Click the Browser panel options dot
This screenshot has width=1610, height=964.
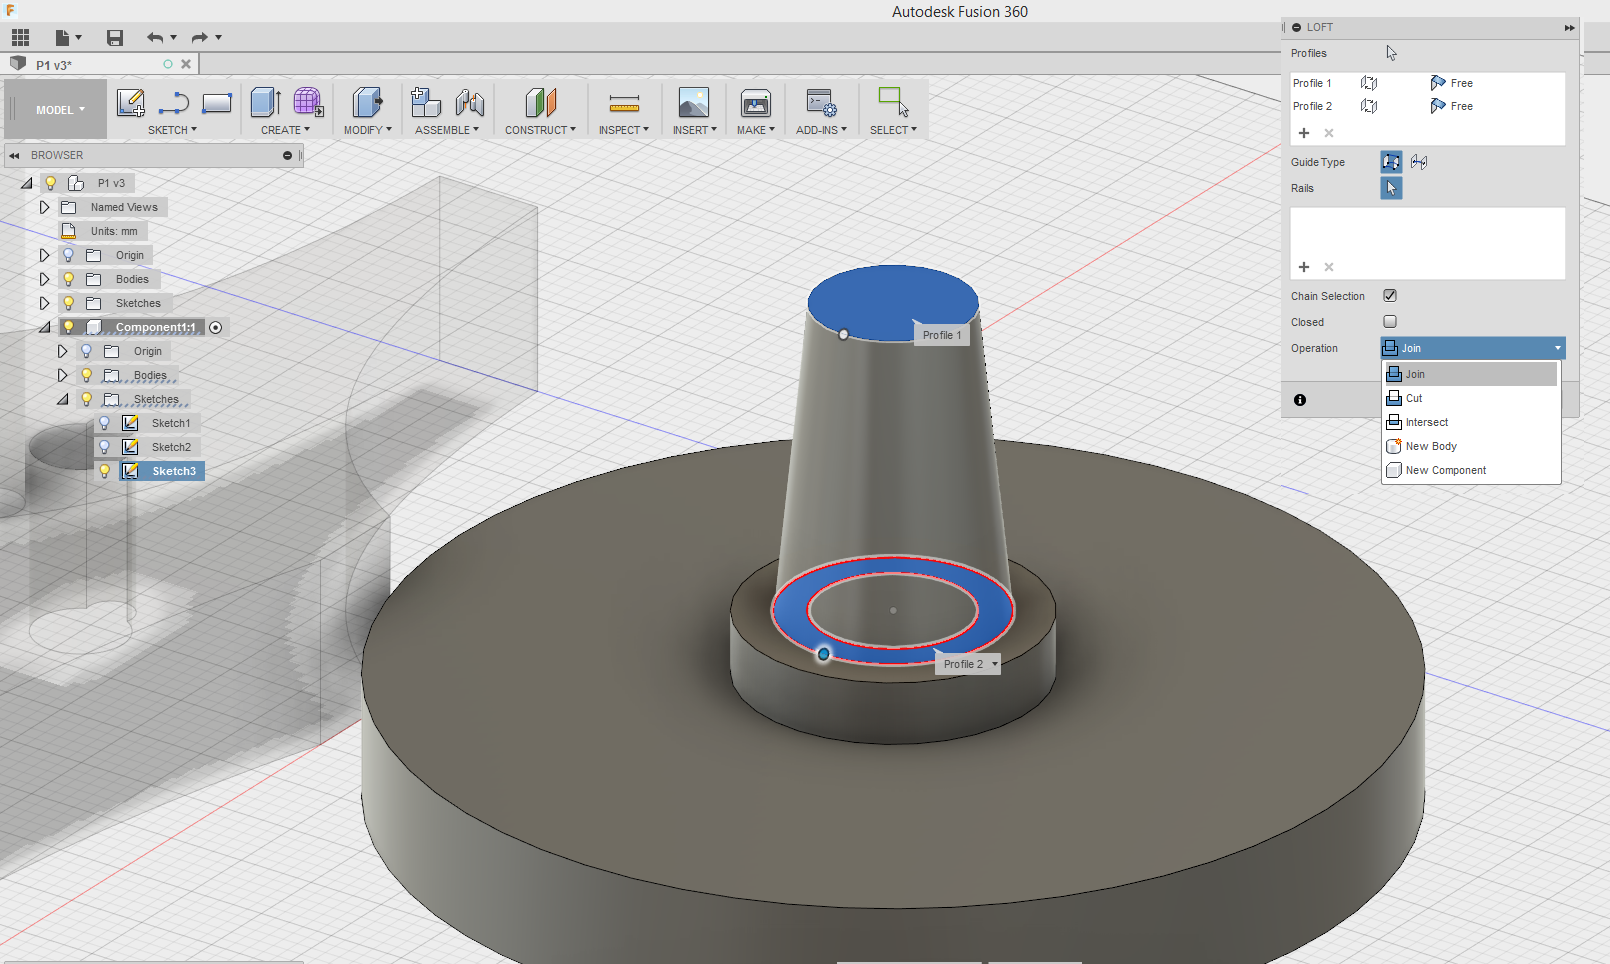(287, 155)
